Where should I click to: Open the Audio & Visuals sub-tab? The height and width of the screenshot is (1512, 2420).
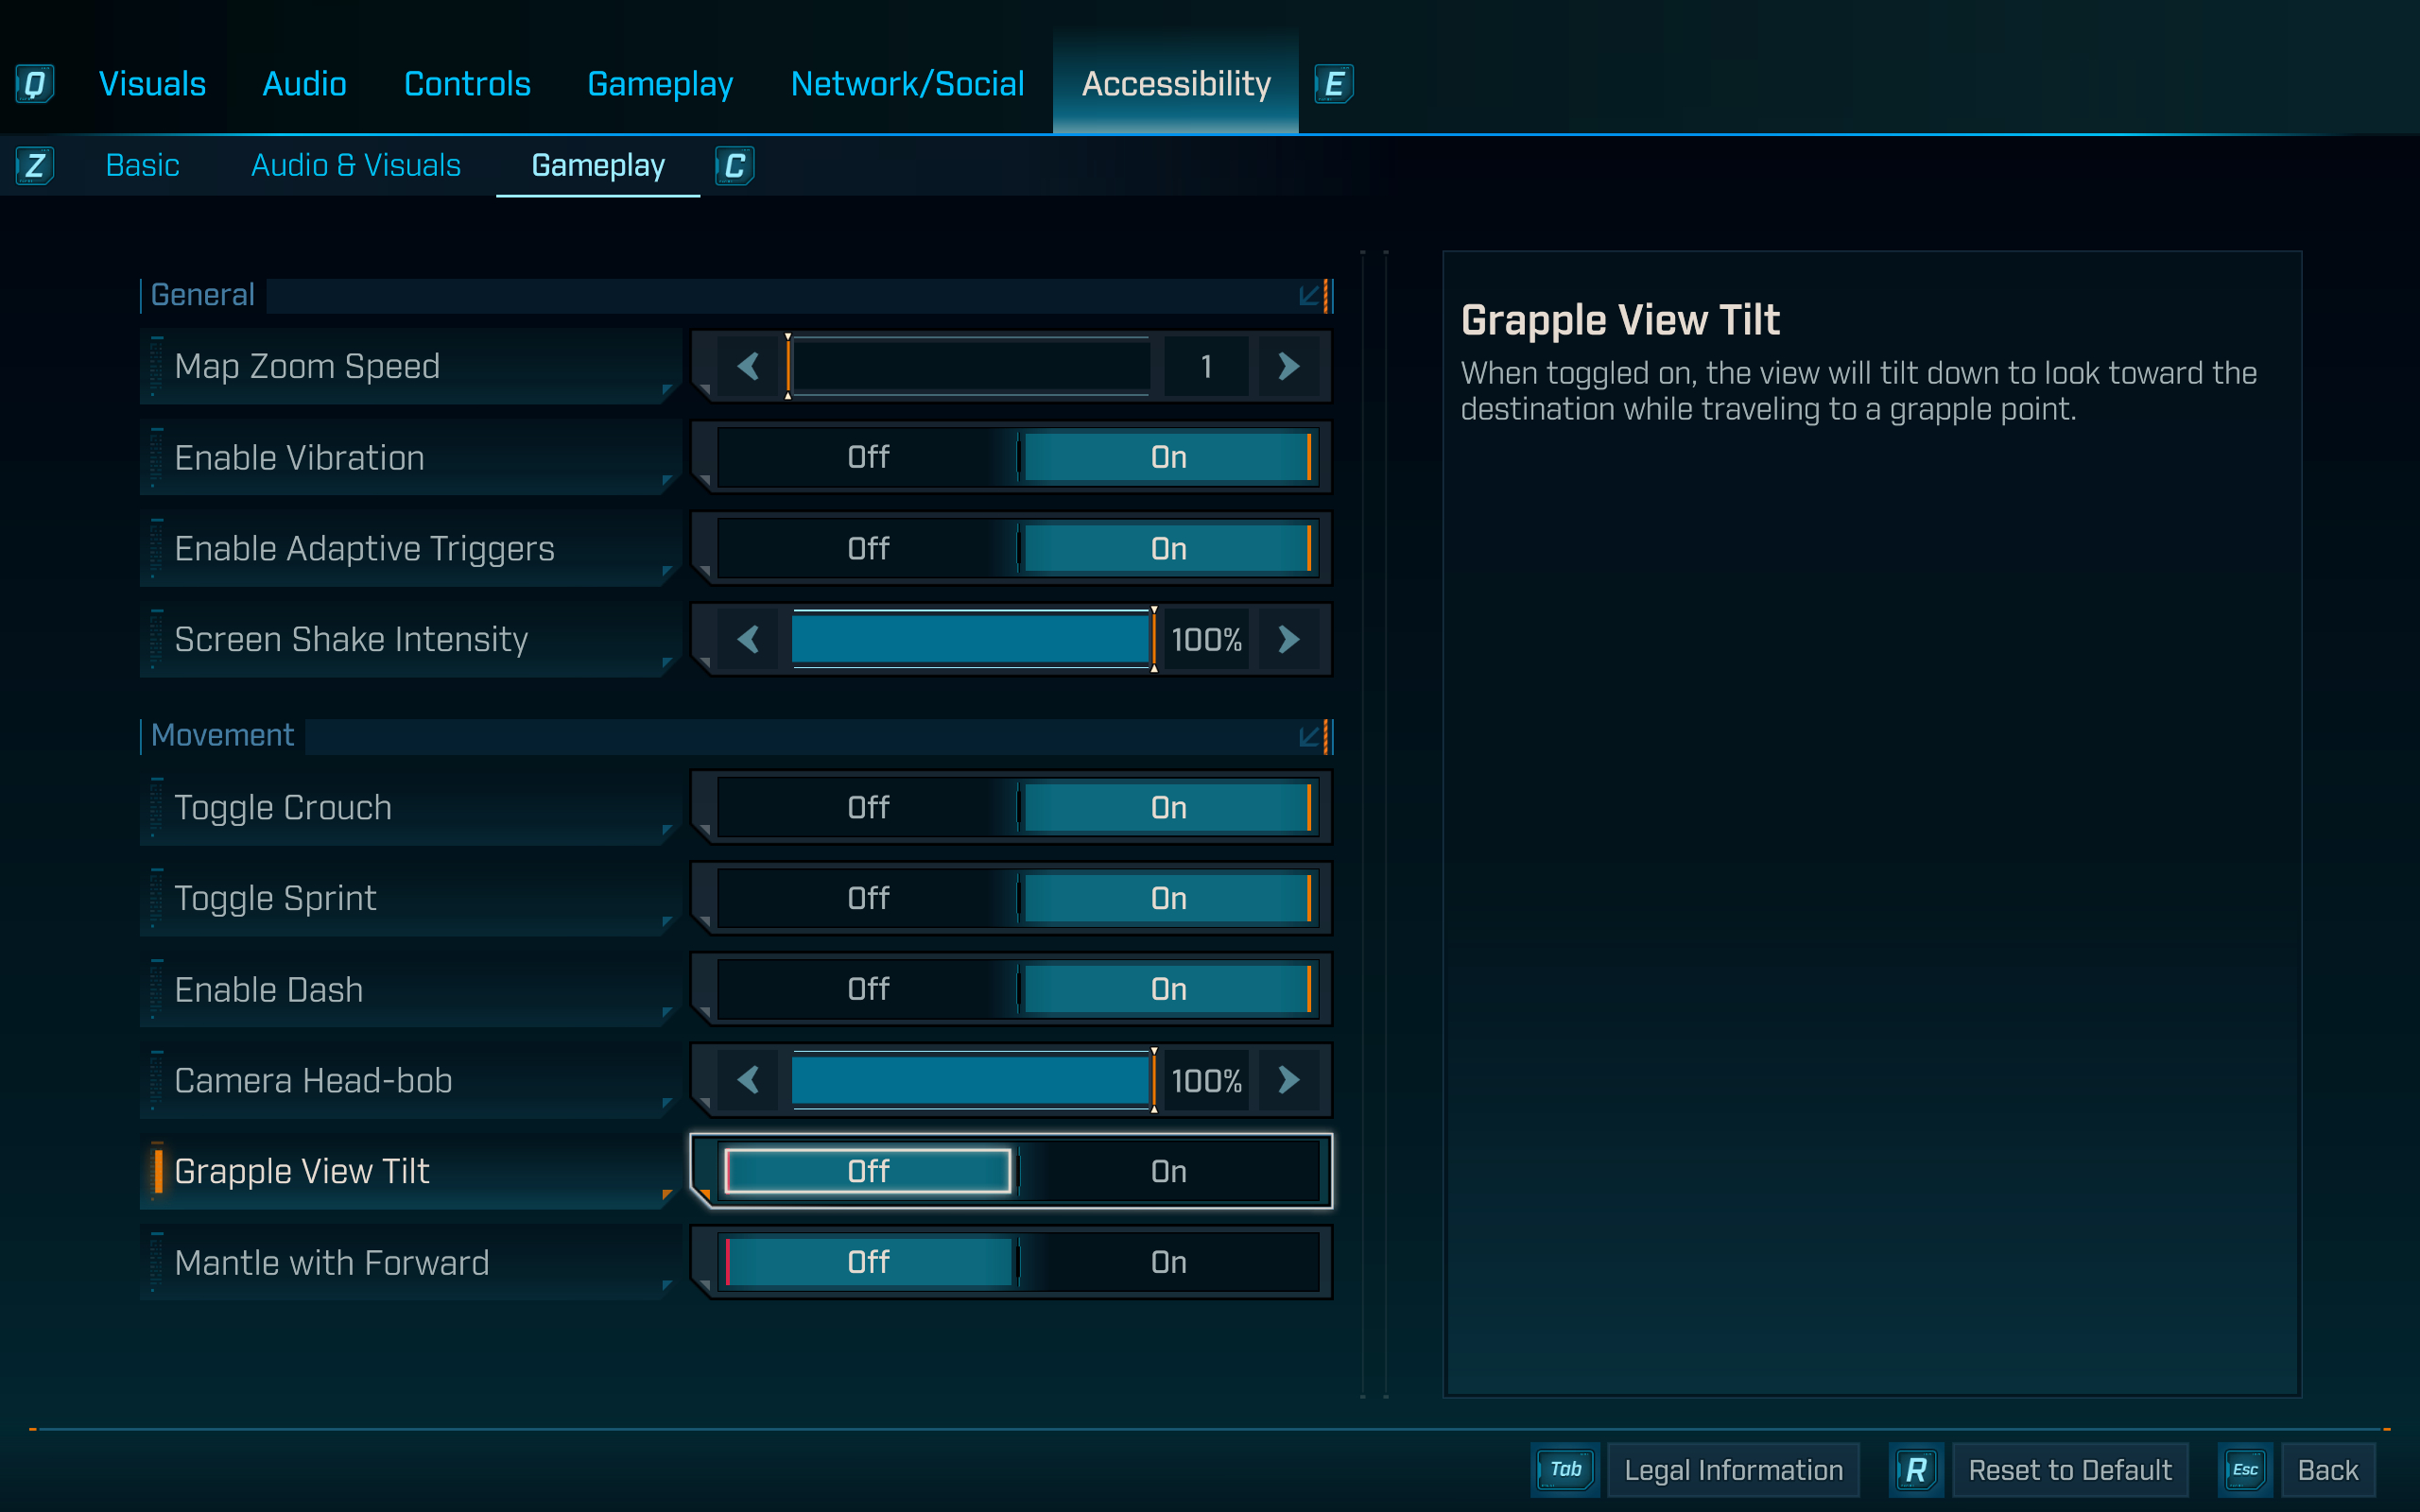coord(356,165)
